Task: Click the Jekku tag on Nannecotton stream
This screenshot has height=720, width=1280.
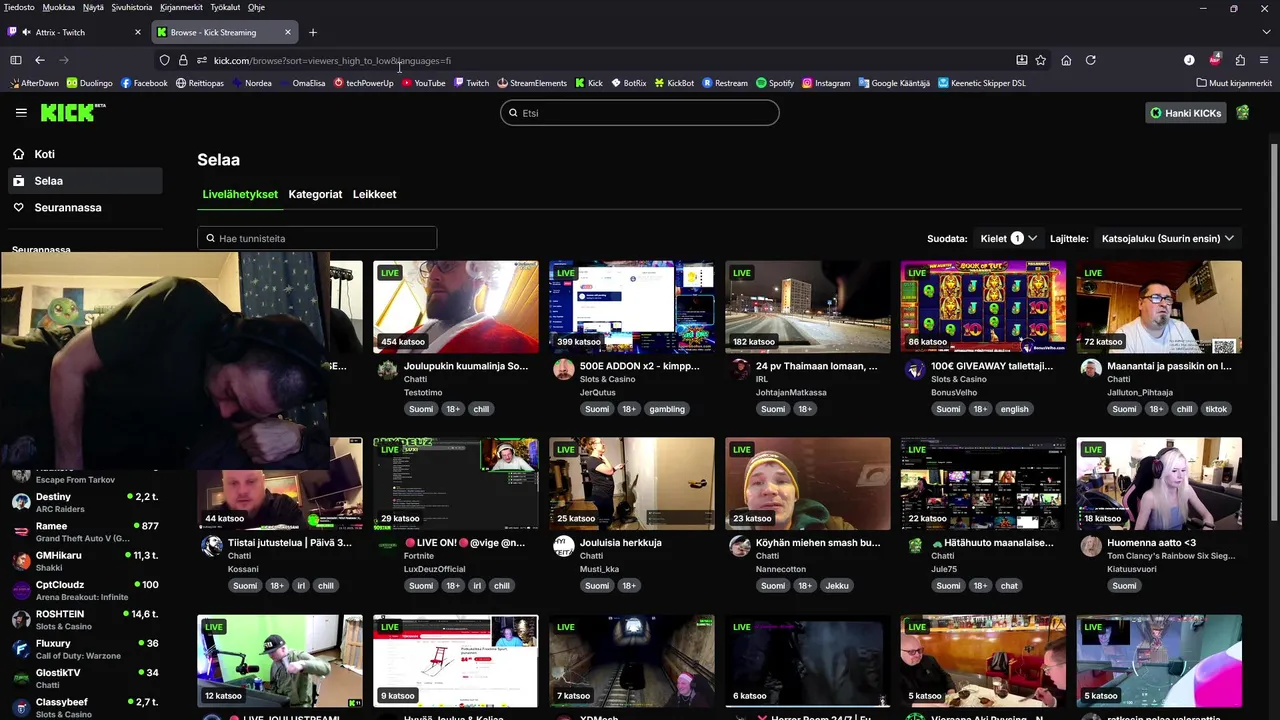Action: click(837, 586)
